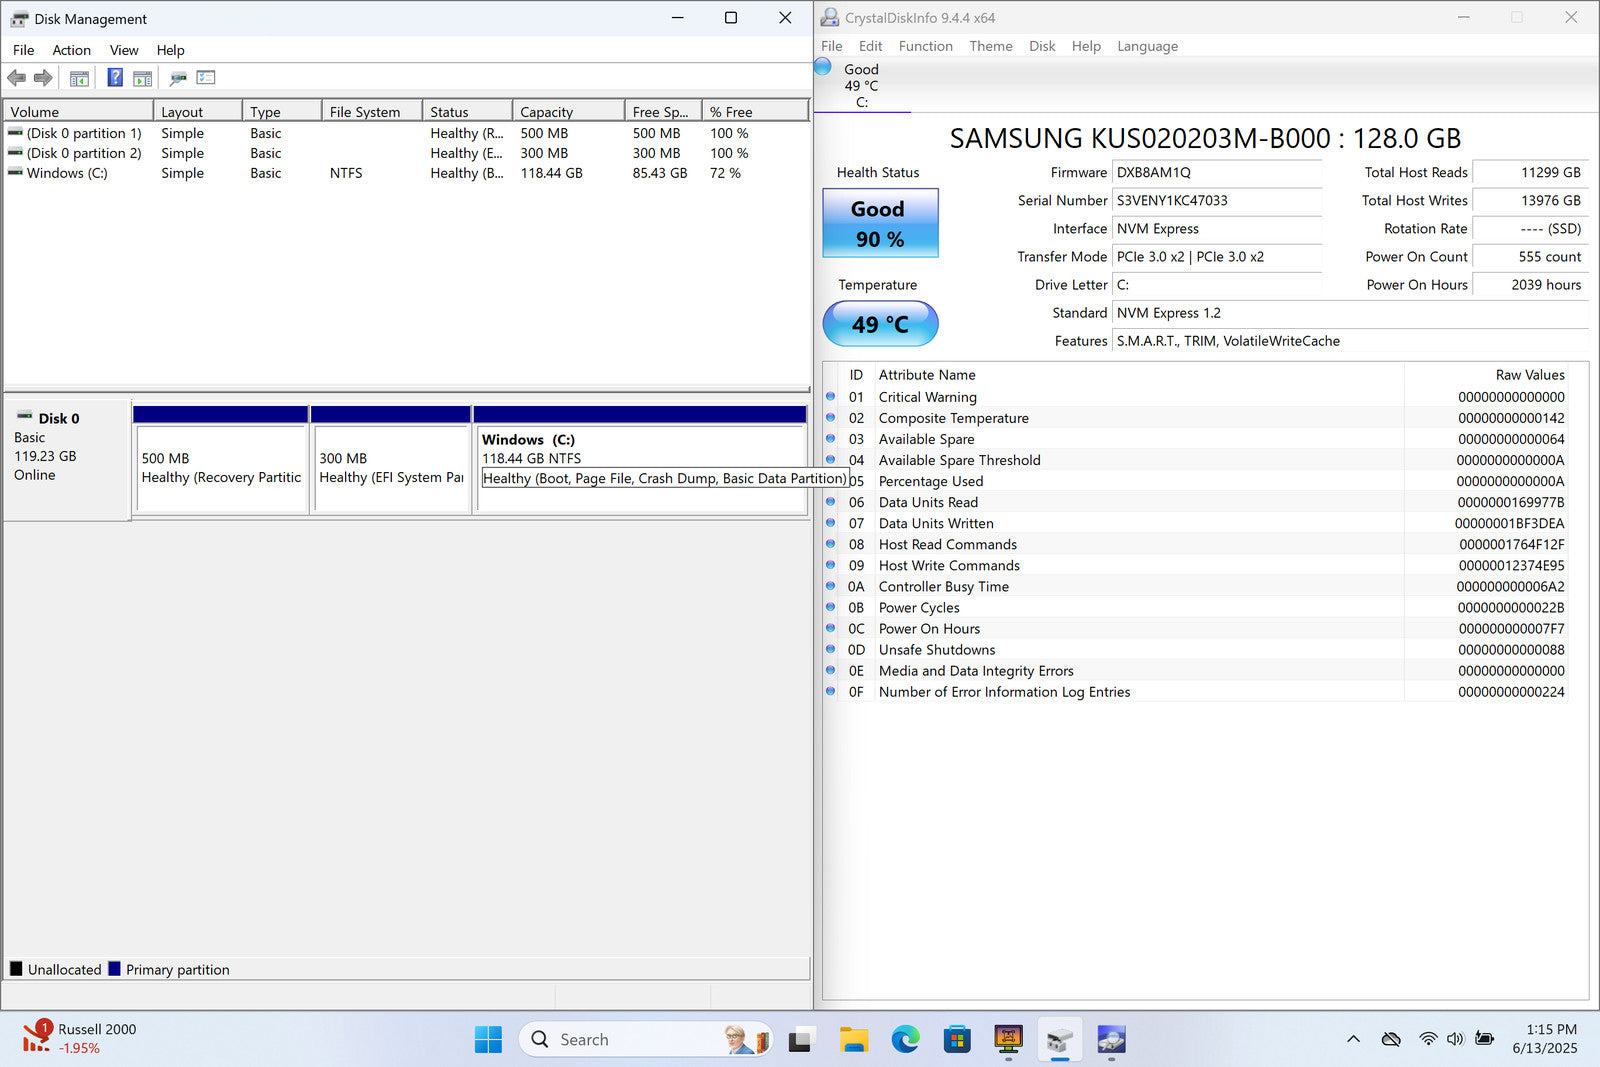Screen dimensions: 1600x1067
Task: Open Russell 2000 stock widget on taskbar
Action: tap(80, 1039)
